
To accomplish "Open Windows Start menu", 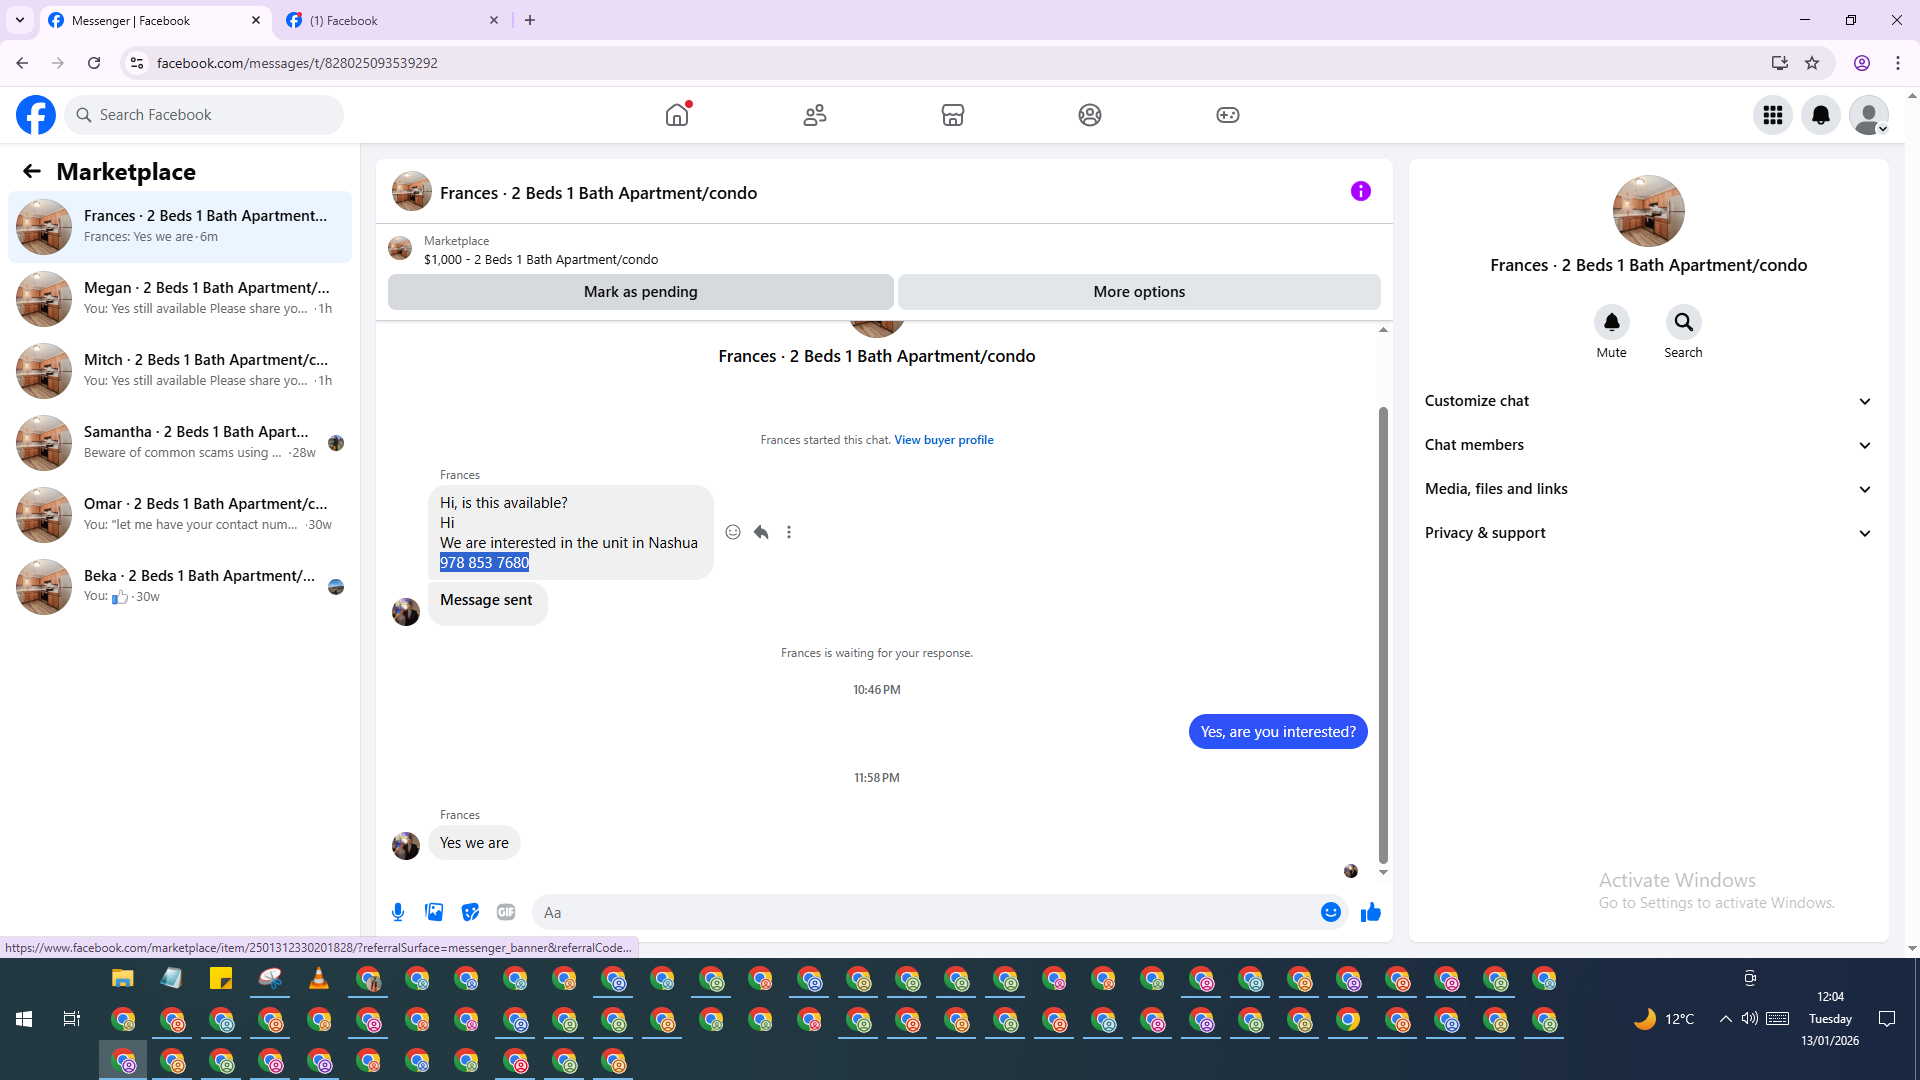I will (24, 1019).
